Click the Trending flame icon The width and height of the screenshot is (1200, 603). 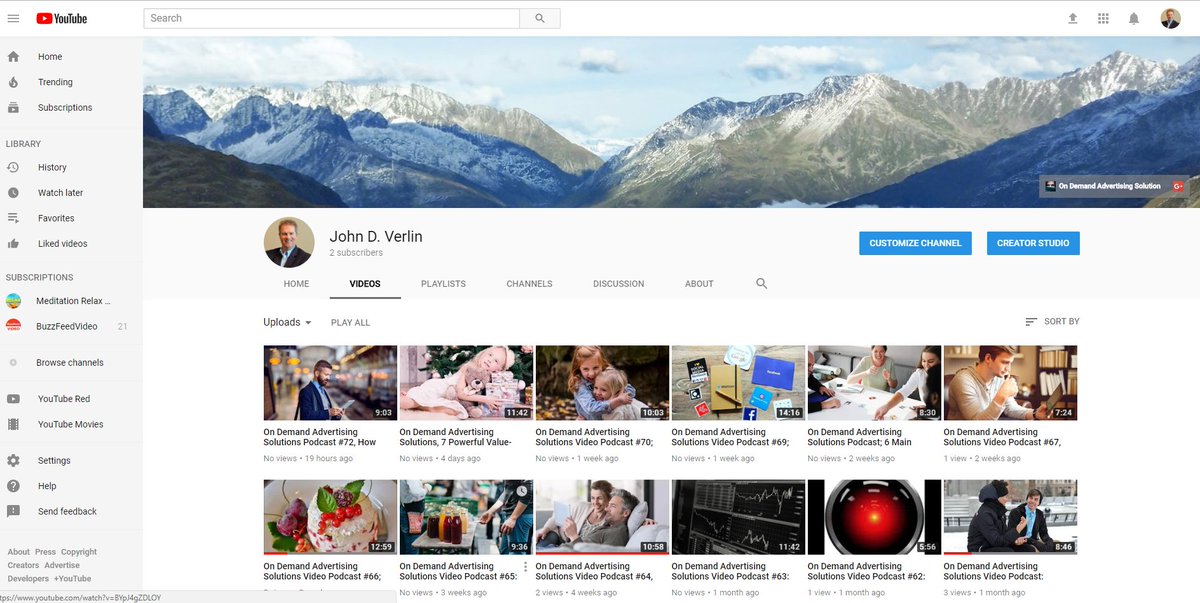(13, 82)
